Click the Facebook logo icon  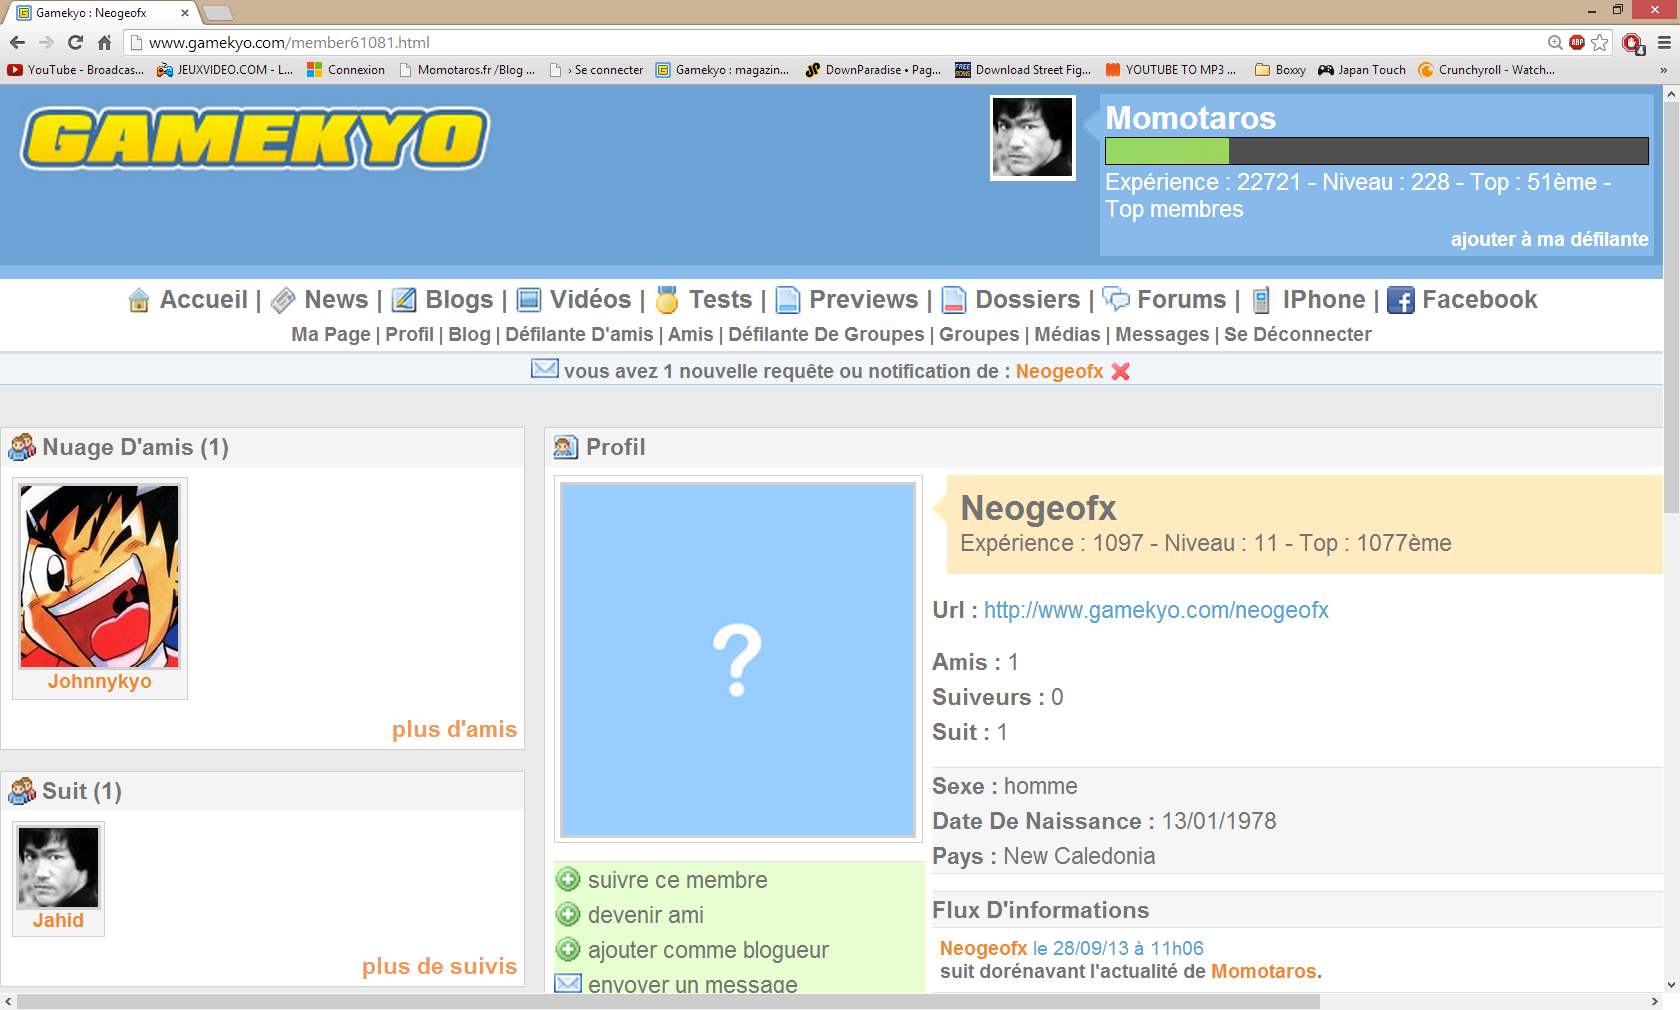pos(1401,300)
